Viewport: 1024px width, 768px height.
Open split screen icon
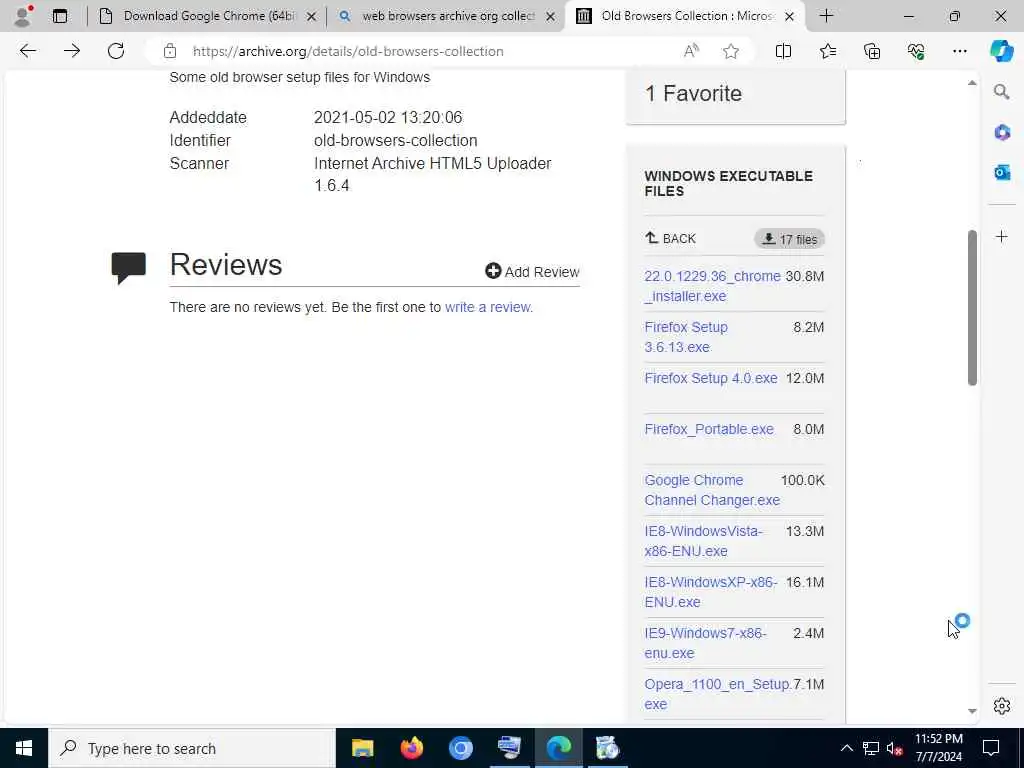[783, 51]
